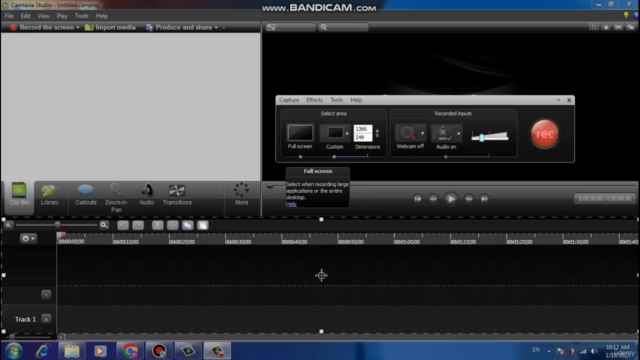Open the Transitions tool
Viewport: 640px width, 360px height.
tap(177, 194)
